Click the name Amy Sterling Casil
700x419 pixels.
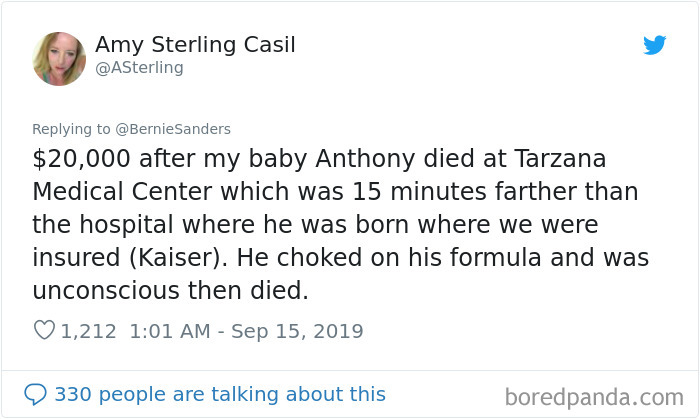point(195,45)
